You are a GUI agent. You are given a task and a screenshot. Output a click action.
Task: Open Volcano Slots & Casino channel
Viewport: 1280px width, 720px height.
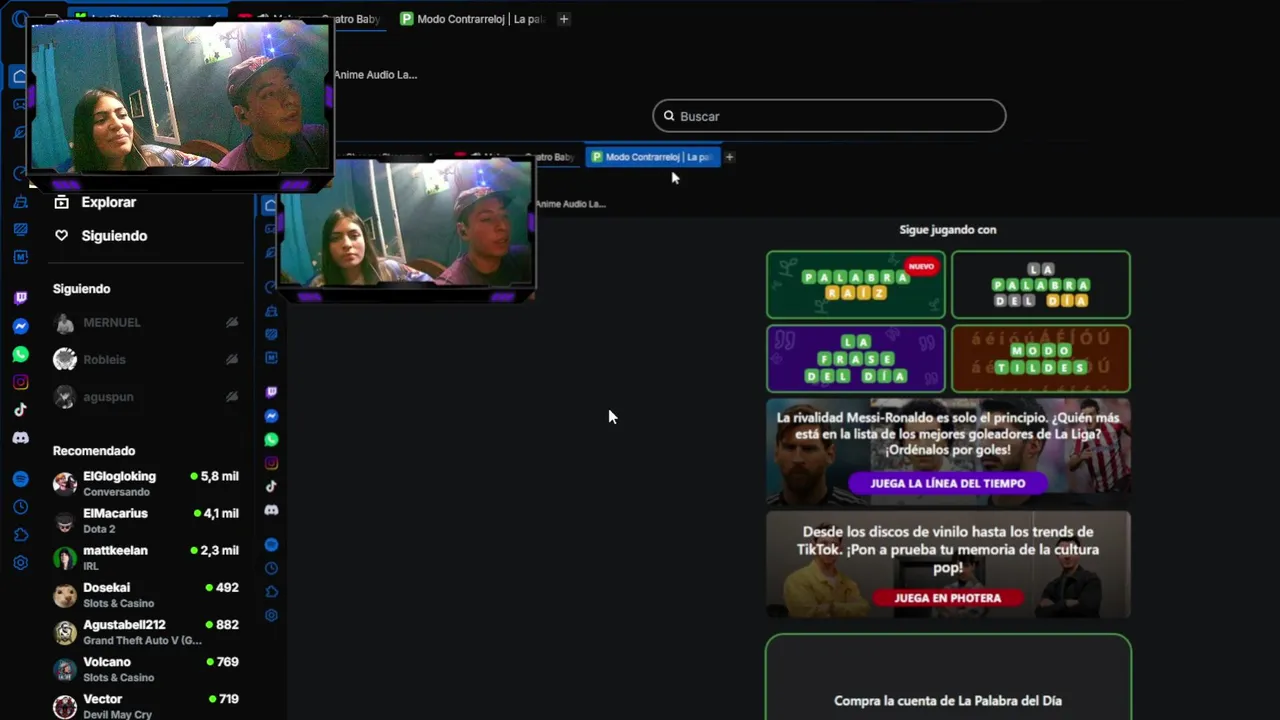coord(148,669)
